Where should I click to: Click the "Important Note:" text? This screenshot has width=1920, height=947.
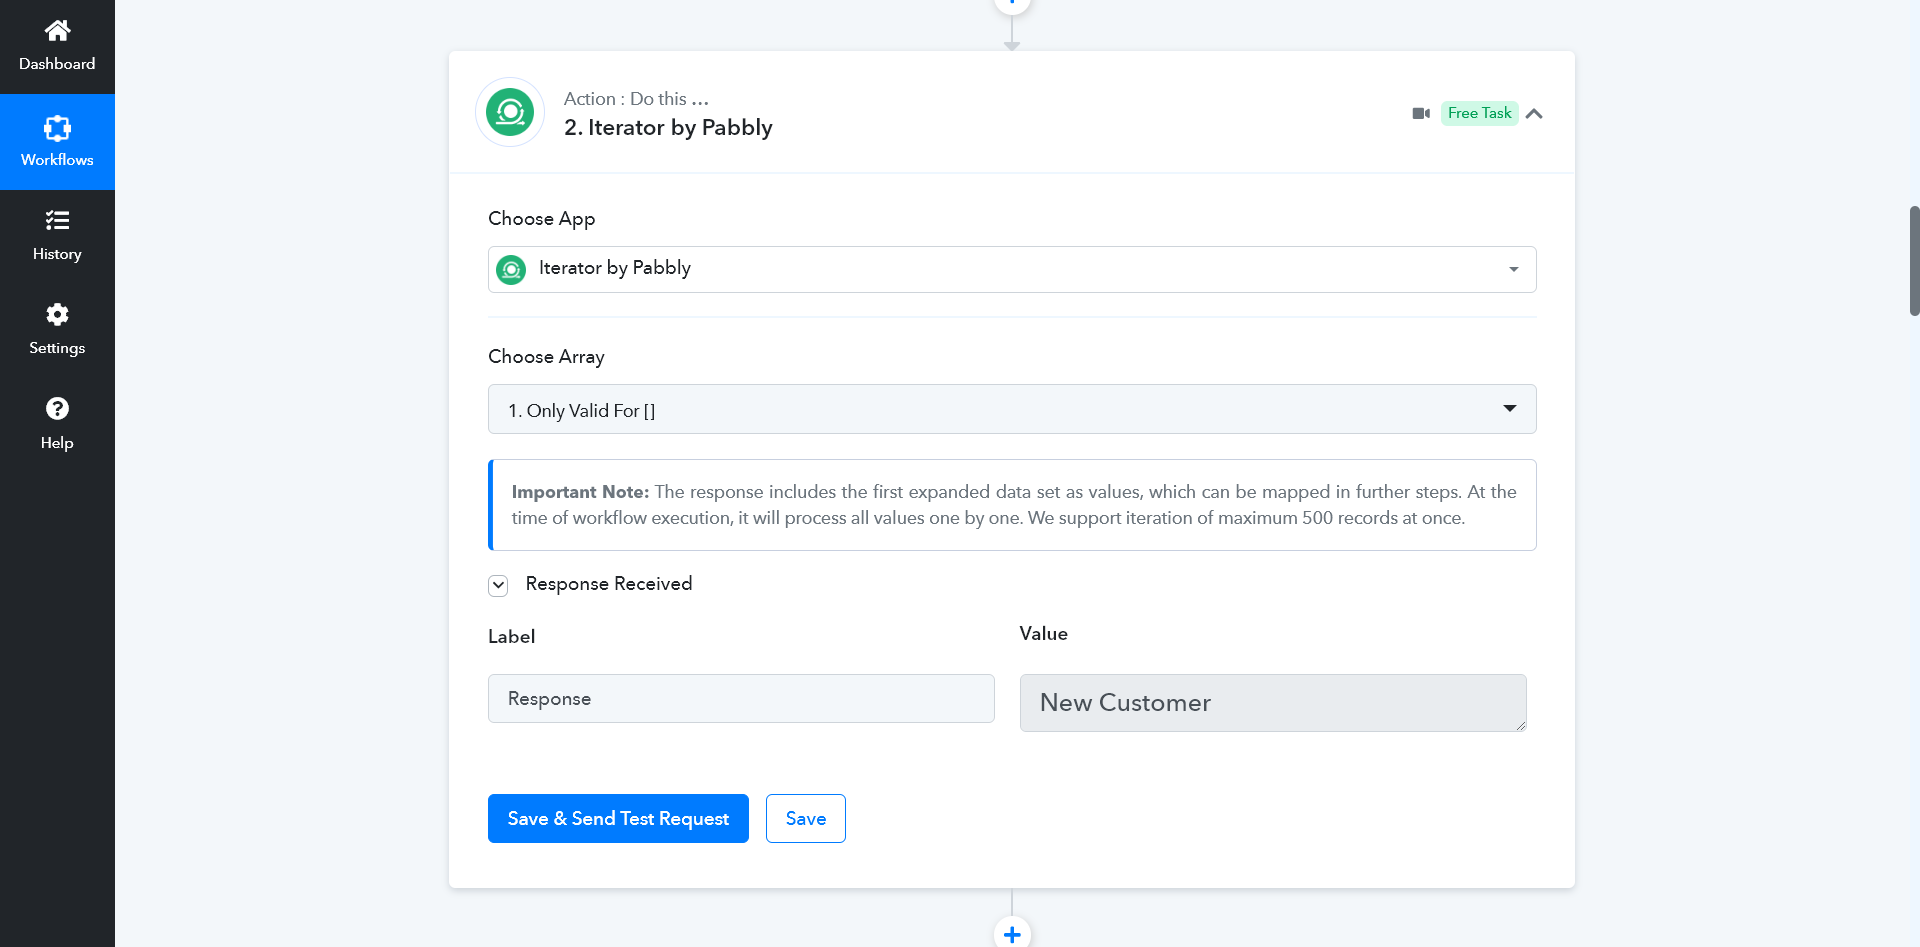(580, 492)
